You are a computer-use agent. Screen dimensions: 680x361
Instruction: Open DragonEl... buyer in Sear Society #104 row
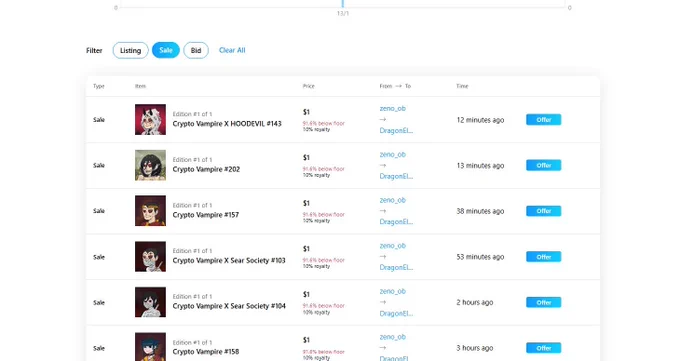point(396,313)
